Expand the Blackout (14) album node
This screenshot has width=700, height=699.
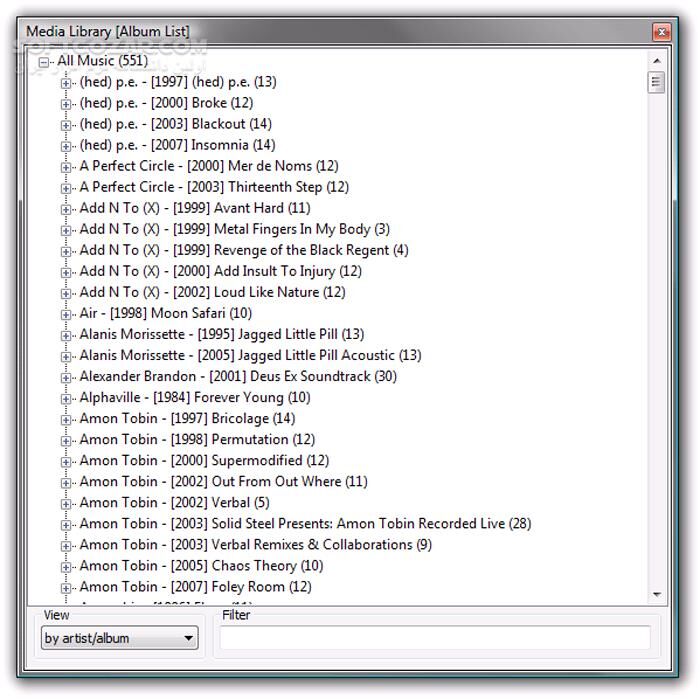(x=66, y=125)
